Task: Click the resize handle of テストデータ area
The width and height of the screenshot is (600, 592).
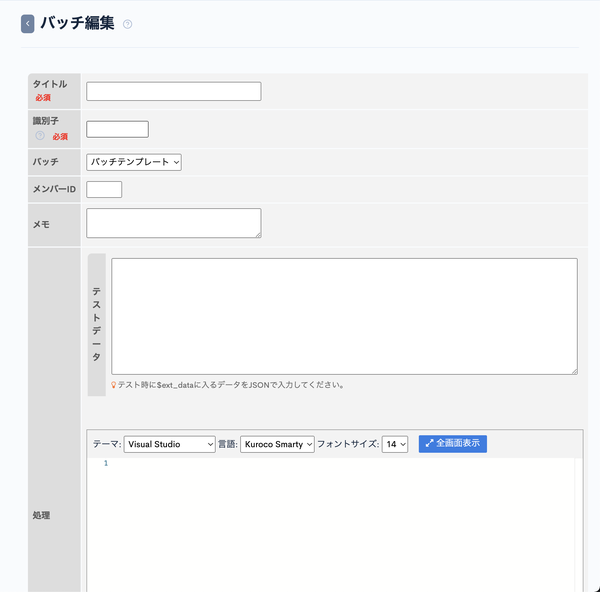Action: (575, 372)
